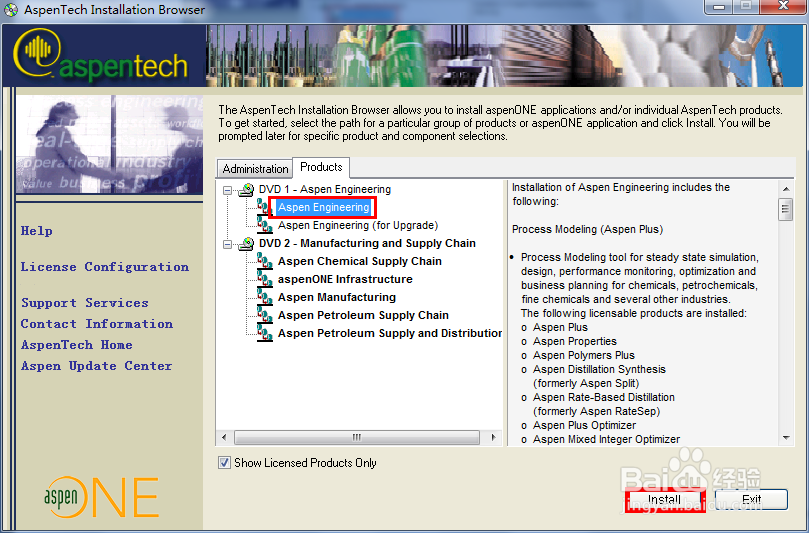Image resolution: width=809 pixels, height=533 pixels.
Task: Collapse the DVD 1 - Aspen Engineering node
Action: pyautogui.click(x=227, y=190)
